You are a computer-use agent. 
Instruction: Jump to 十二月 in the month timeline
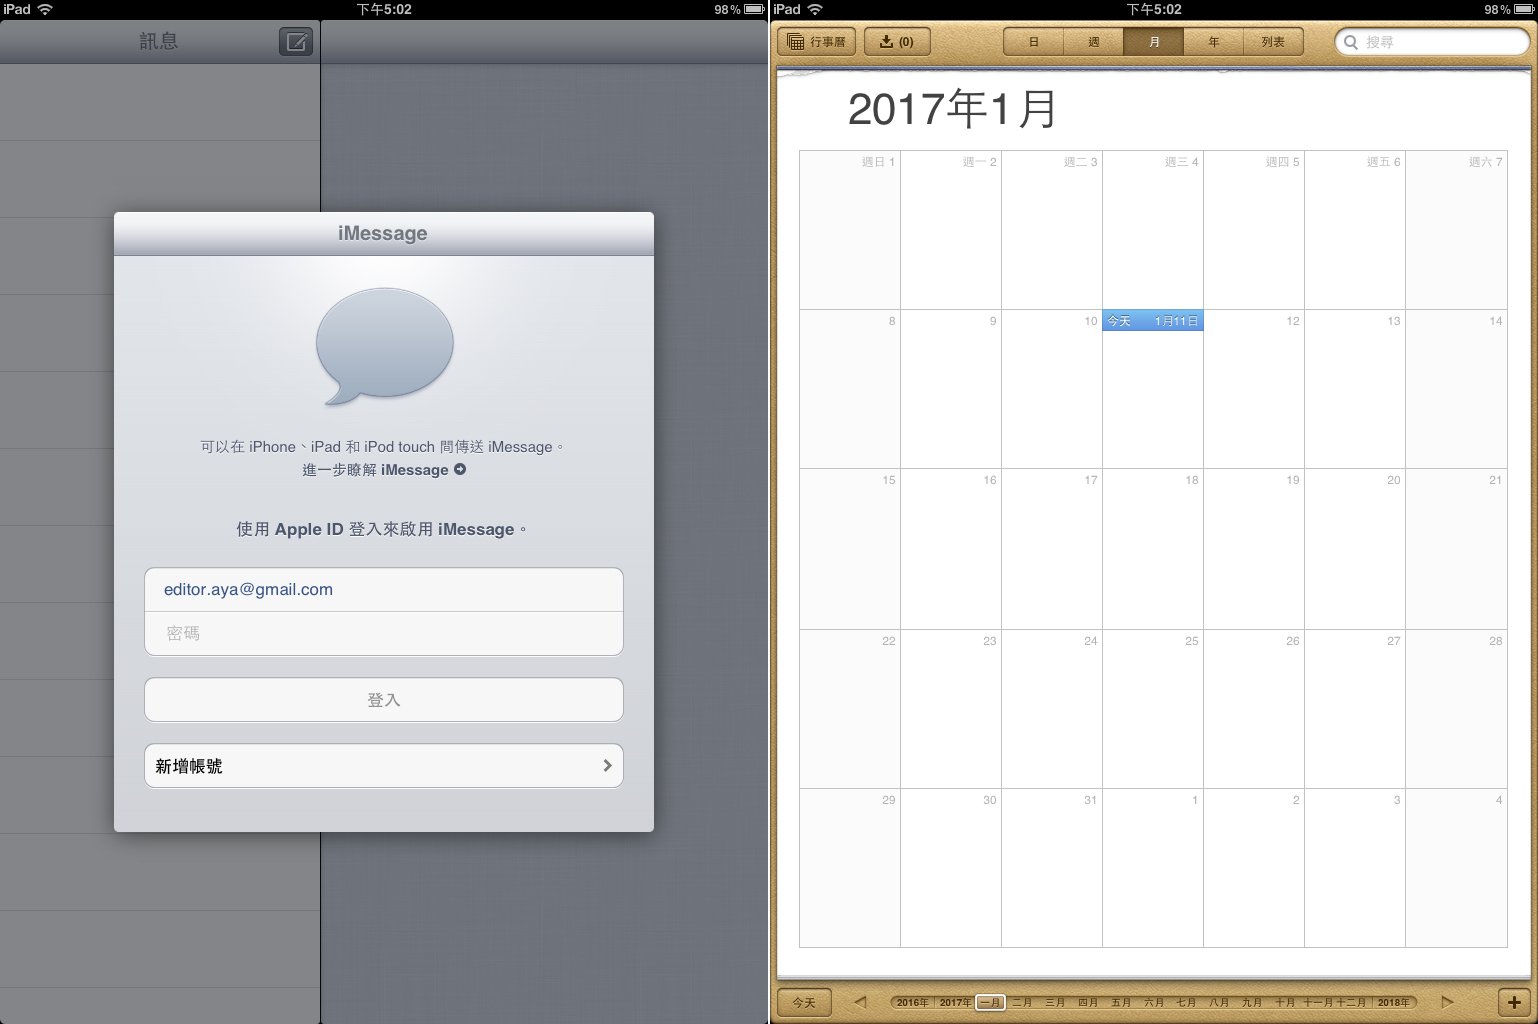(x=1350, y=1002)
